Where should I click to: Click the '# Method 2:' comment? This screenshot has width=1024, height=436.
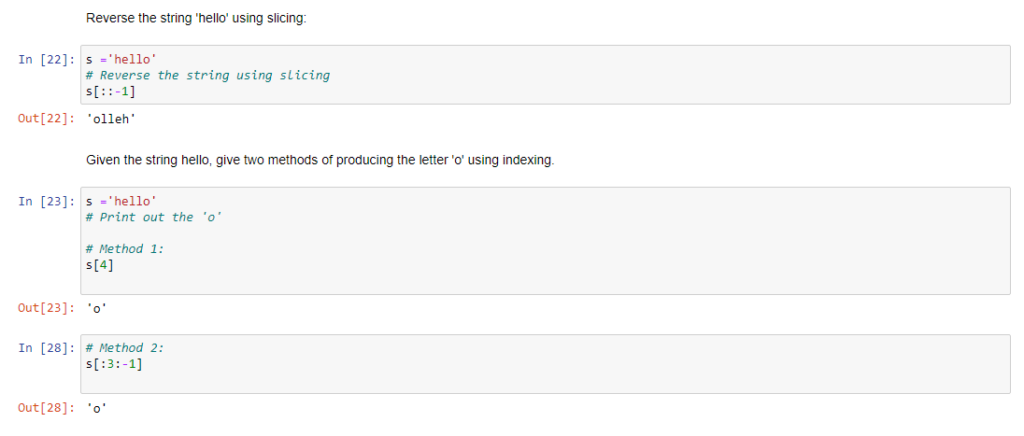click(125, 348)
